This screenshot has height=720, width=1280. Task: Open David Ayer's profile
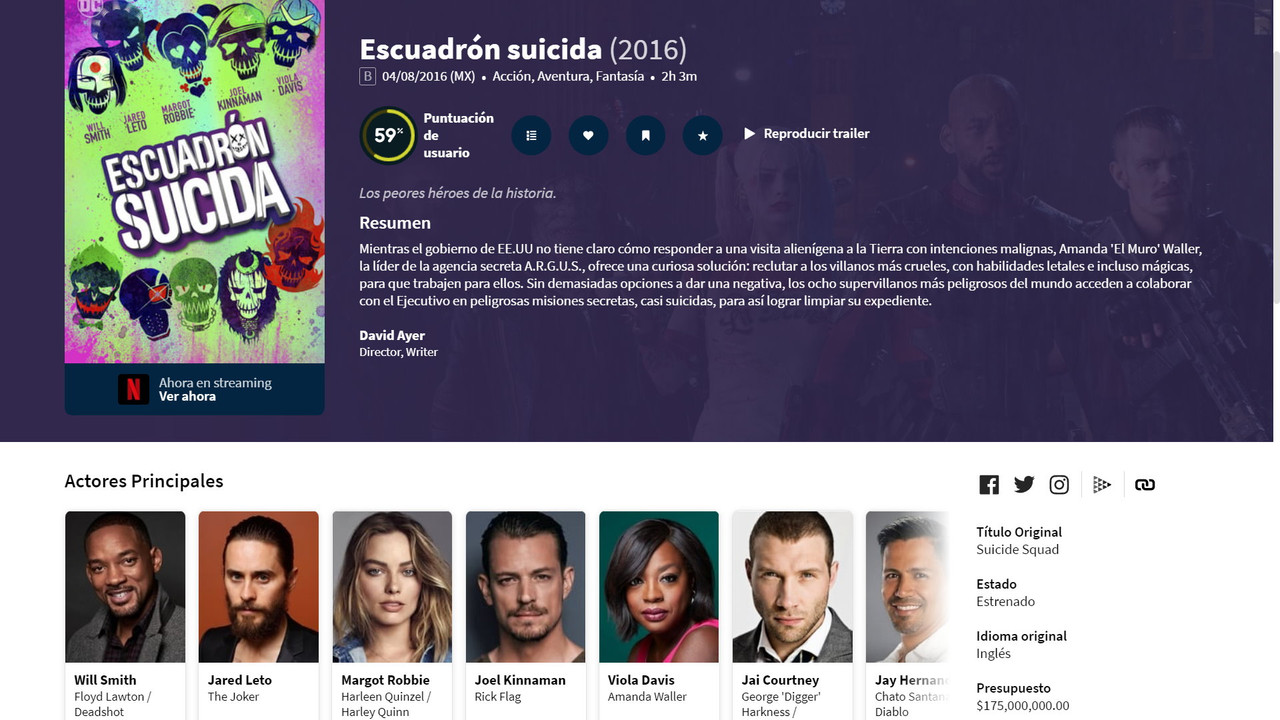tap(392, 335)
